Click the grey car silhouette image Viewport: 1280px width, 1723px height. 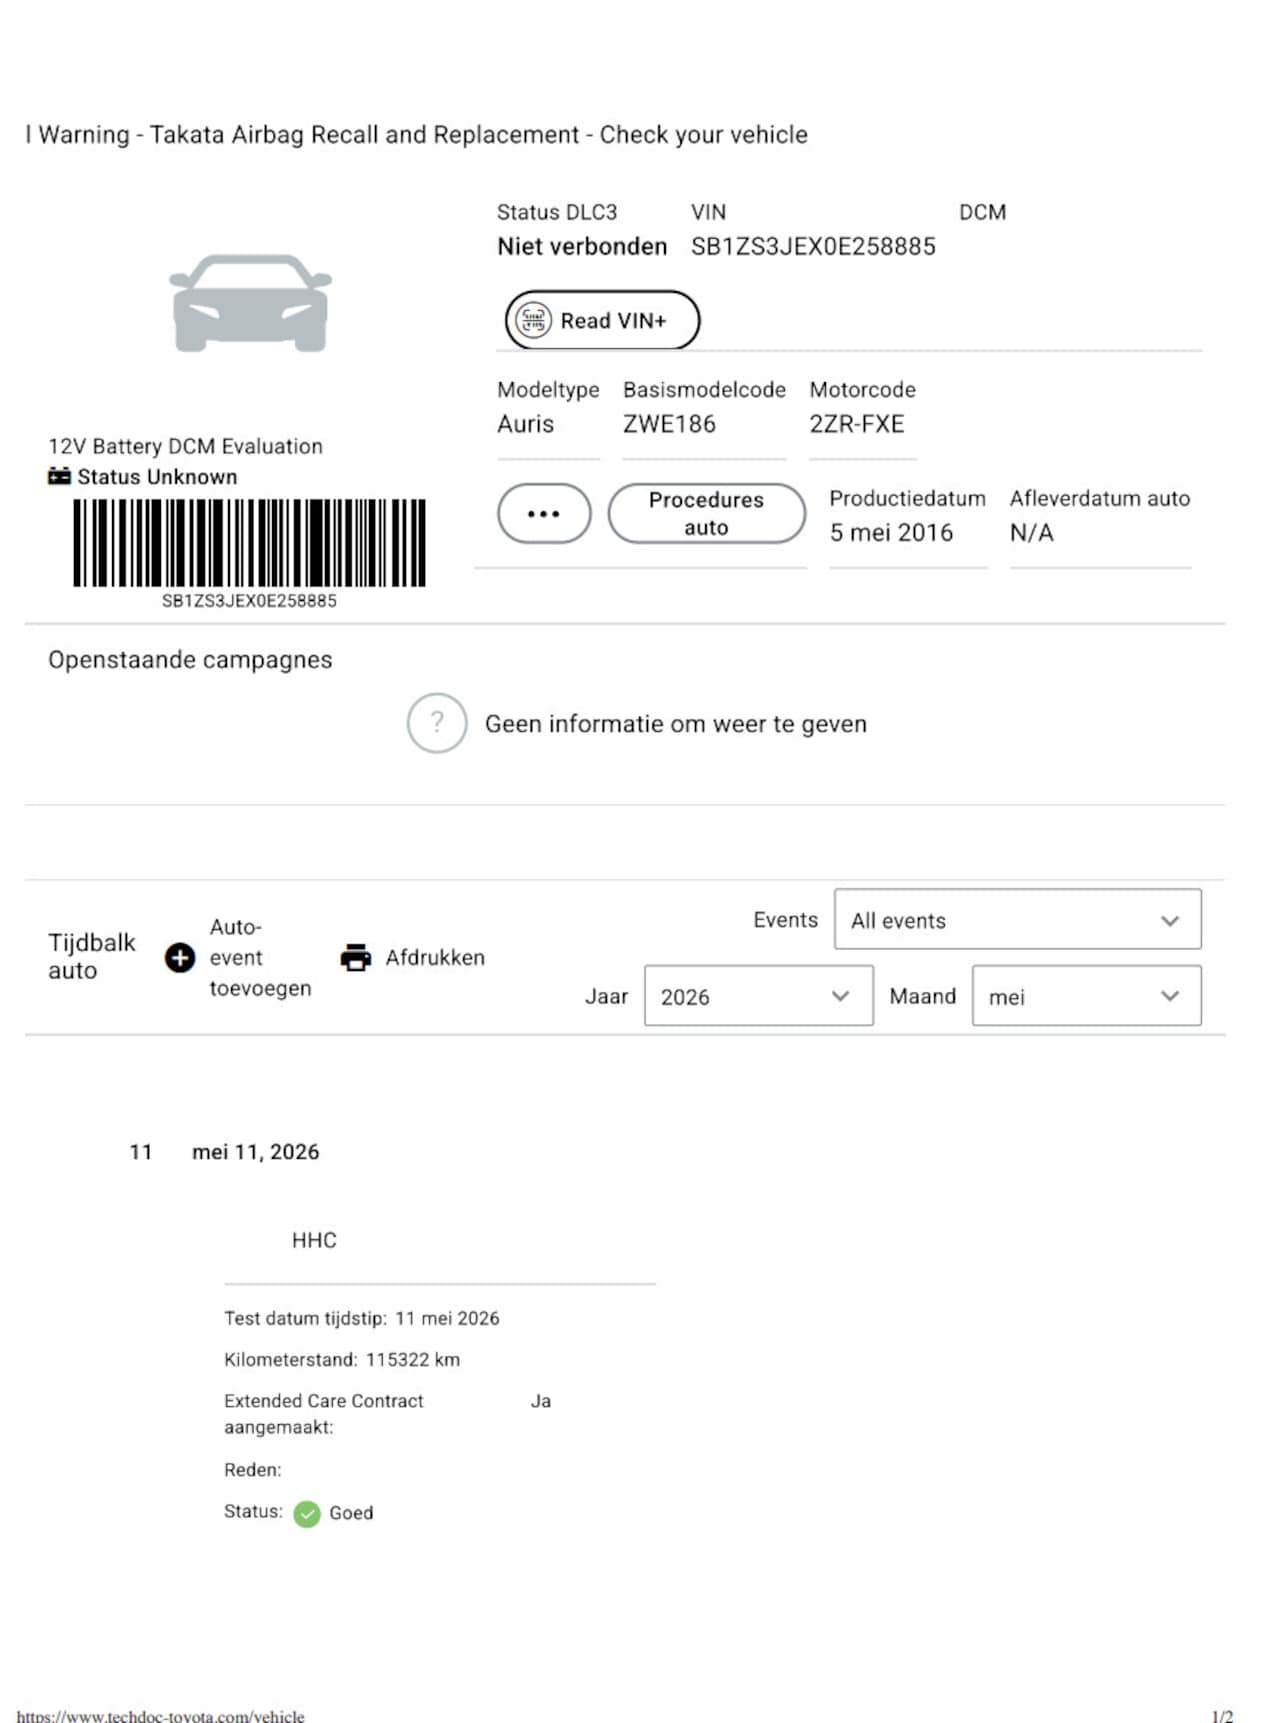click(250, 303)
